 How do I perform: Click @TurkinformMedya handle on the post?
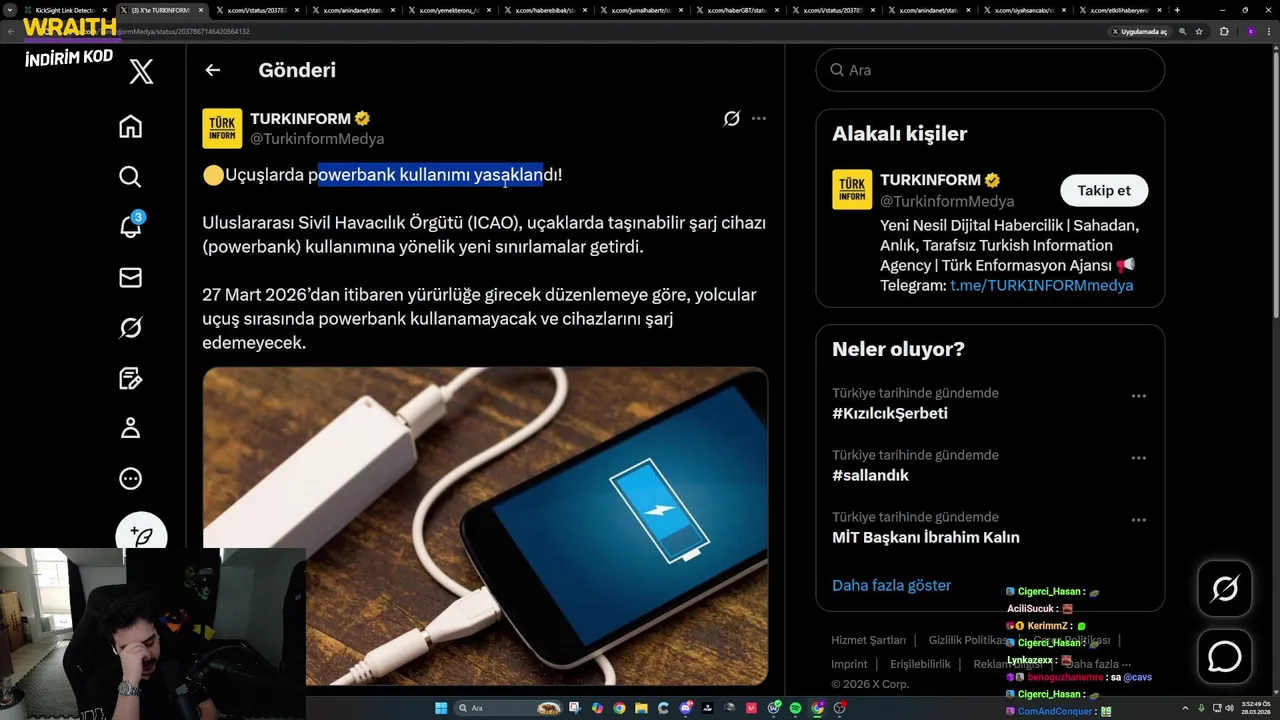tap(317, 139)
